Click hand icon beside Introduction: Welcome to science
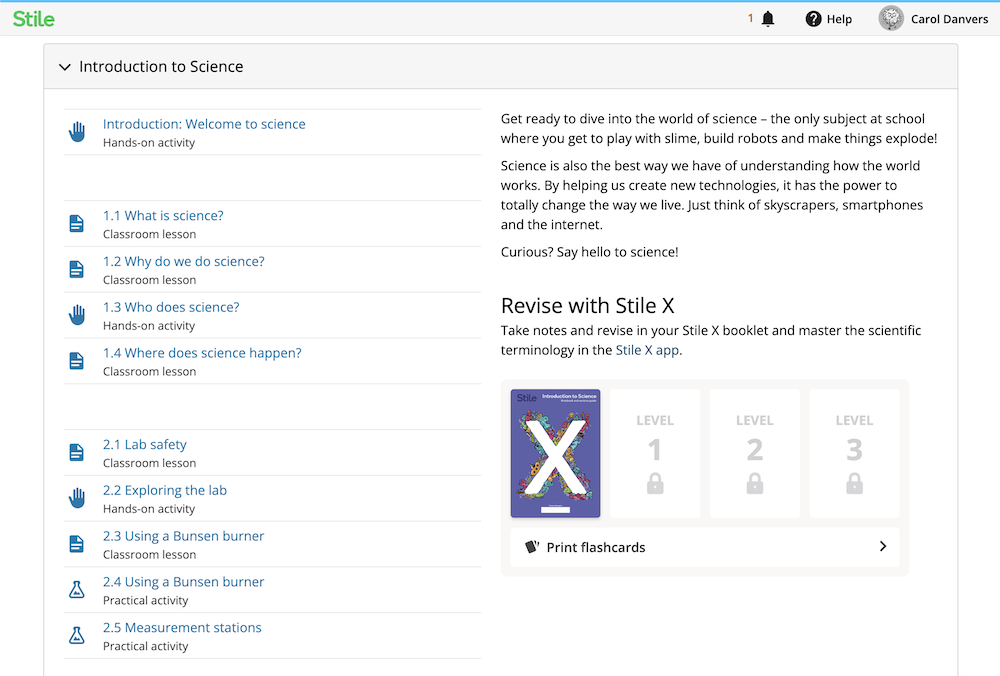This screenshot has height=676, width=1000. coord(77,132)
